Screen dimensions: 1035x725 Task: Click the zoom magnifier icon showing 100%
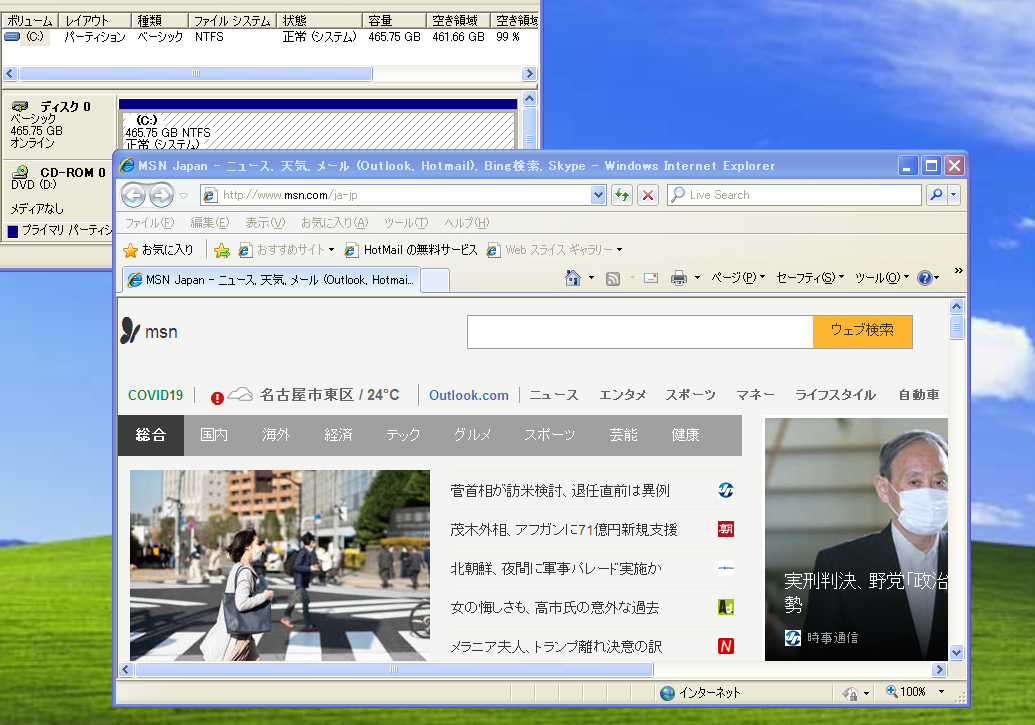pyautogui.click(x=892, y=691)
